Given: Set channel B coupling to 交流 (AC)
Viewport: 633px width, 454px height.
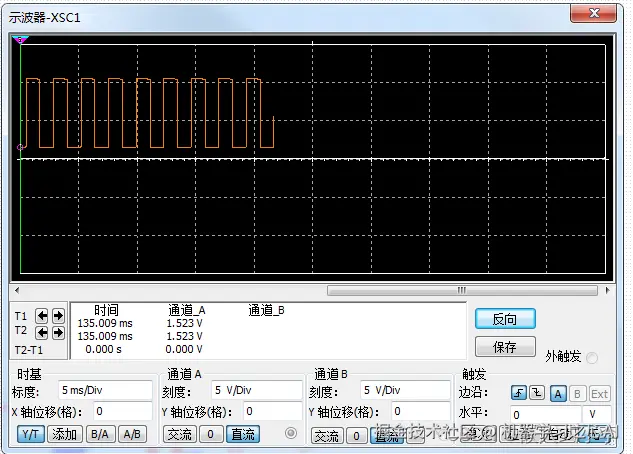Looking at the screenshot, I should [x=327, y=436].
